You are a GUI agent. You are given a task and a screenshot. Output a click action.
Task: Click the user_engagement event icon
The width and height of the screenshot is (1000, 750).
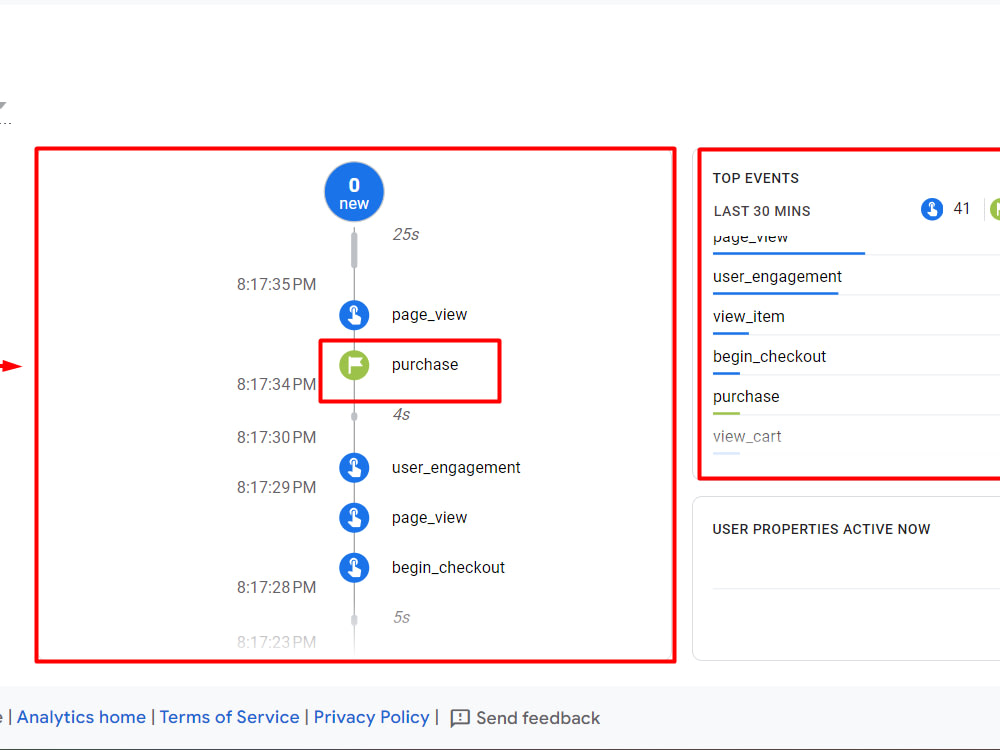[354, 467]
